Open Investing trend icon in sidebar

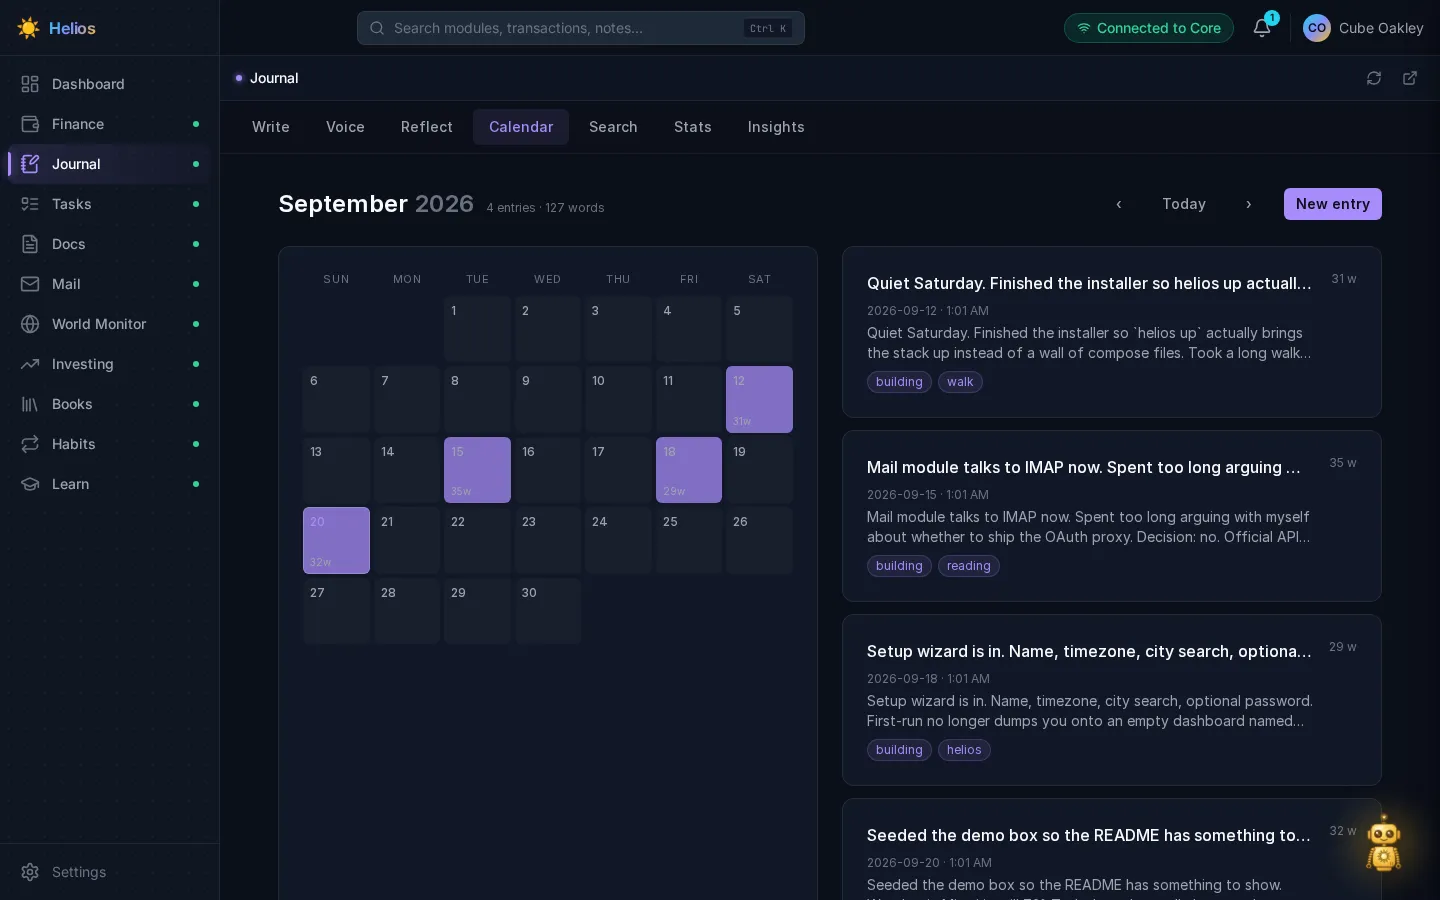(x=30, y=364)
